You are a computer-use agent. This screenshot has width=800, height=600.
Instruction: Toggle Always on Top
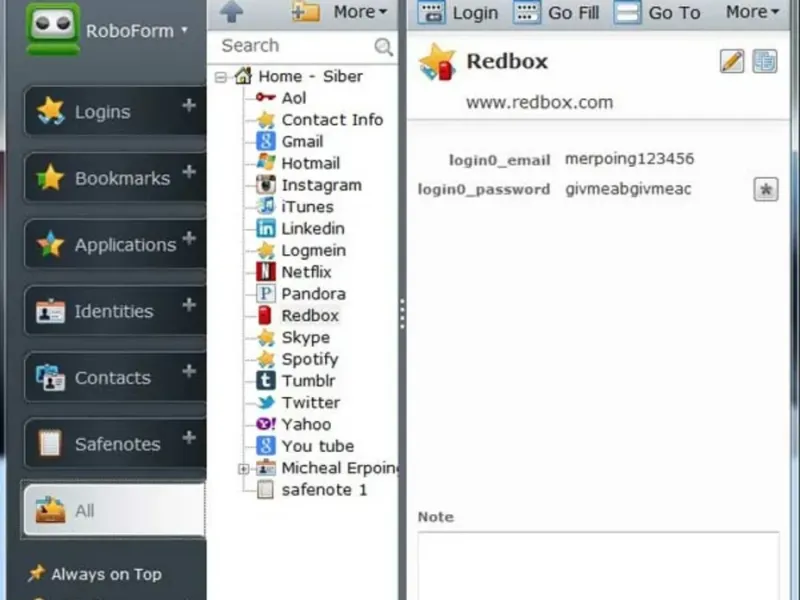tap(95, 574)
